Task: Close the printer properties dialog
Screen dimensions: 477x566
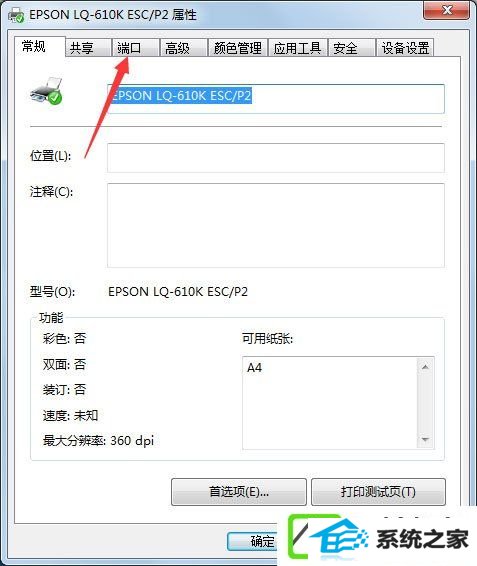Action: tap(447, 10)
